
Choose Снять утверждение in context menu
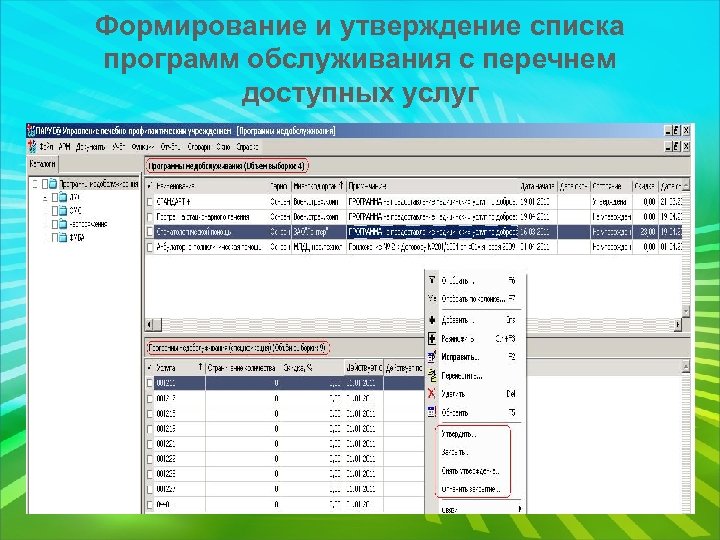point(470,471)
